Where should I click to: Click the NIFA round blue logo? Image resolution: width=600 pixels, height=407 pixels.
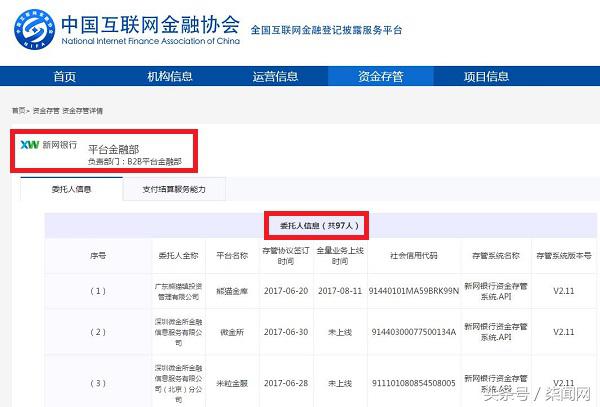(x=34, y=29)
